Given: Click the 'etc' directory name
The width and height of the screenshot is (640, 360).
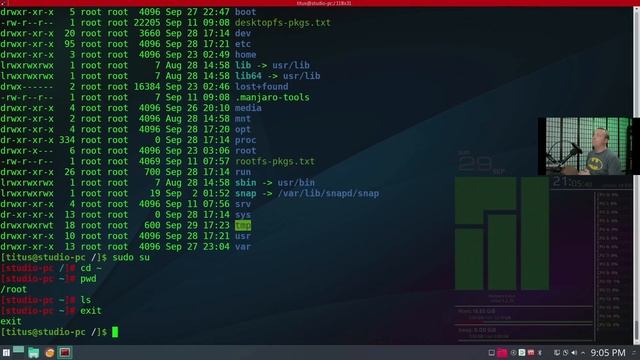Looking at the screenshot, I should [243, 44].
